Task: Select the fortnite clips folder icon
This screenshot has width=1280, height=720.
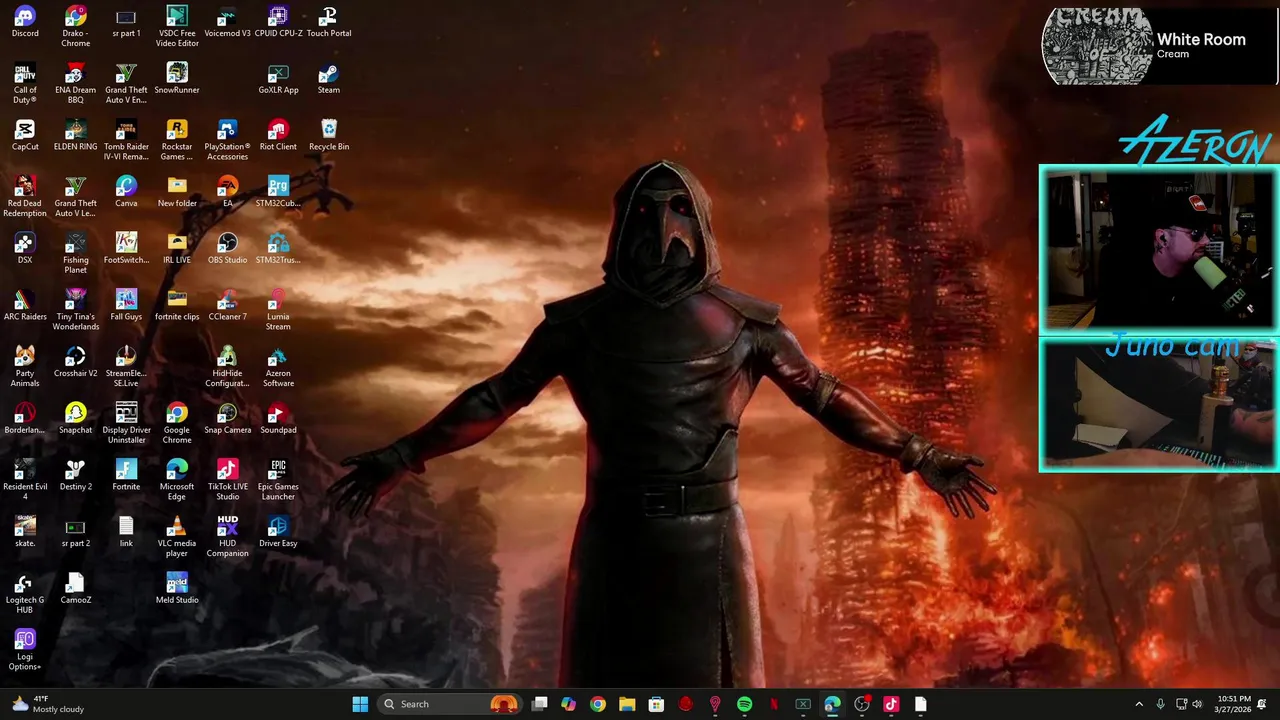Action: point(177,306)
